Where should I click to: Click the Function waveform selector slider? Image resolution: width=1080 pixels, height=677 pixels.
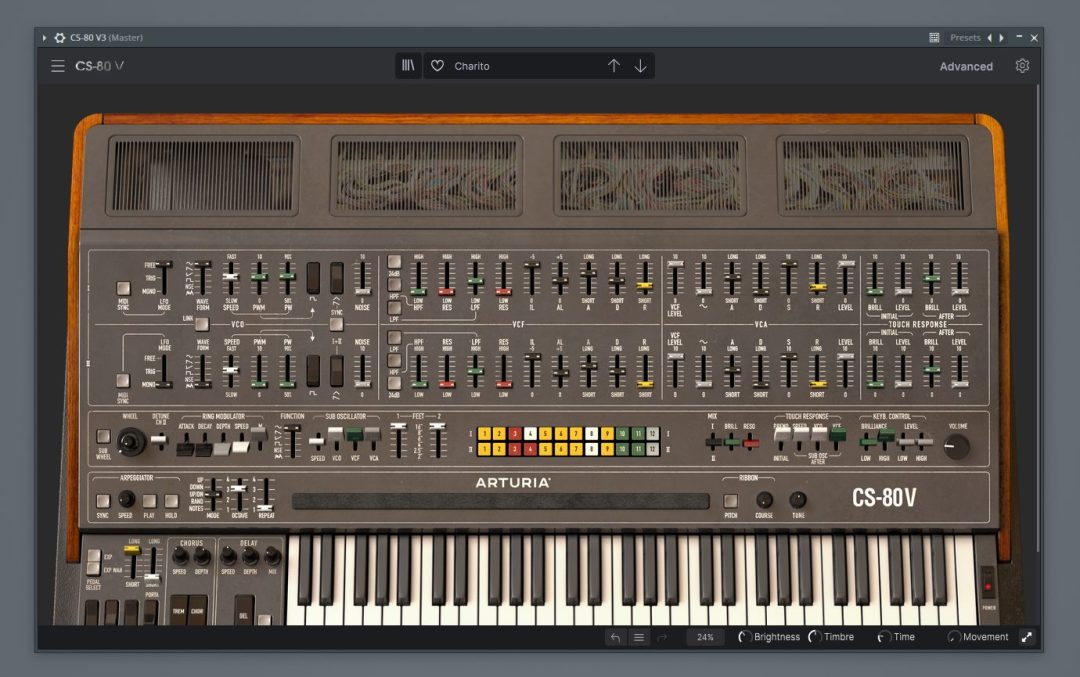pyautogui.click(x=292, y=442)
